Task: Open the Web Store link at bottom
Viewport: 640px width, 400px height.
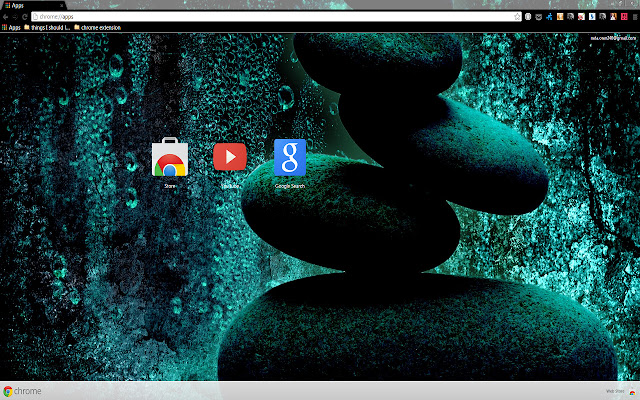Action: [615, 391]
